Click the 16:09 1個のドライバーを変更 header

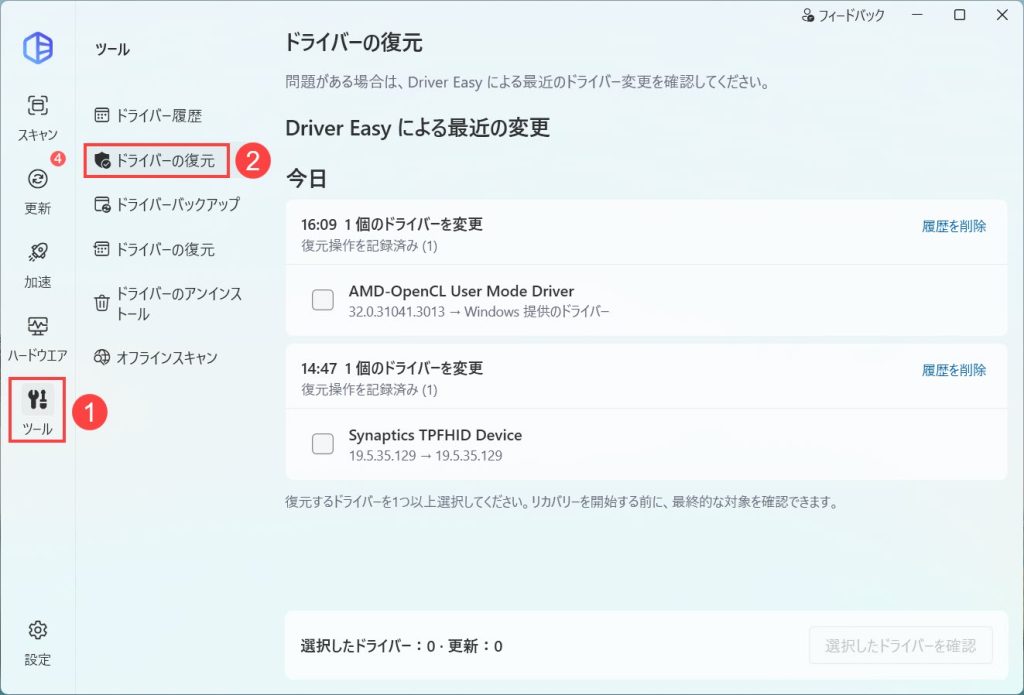pyautogui.click(x=392, y=224)
